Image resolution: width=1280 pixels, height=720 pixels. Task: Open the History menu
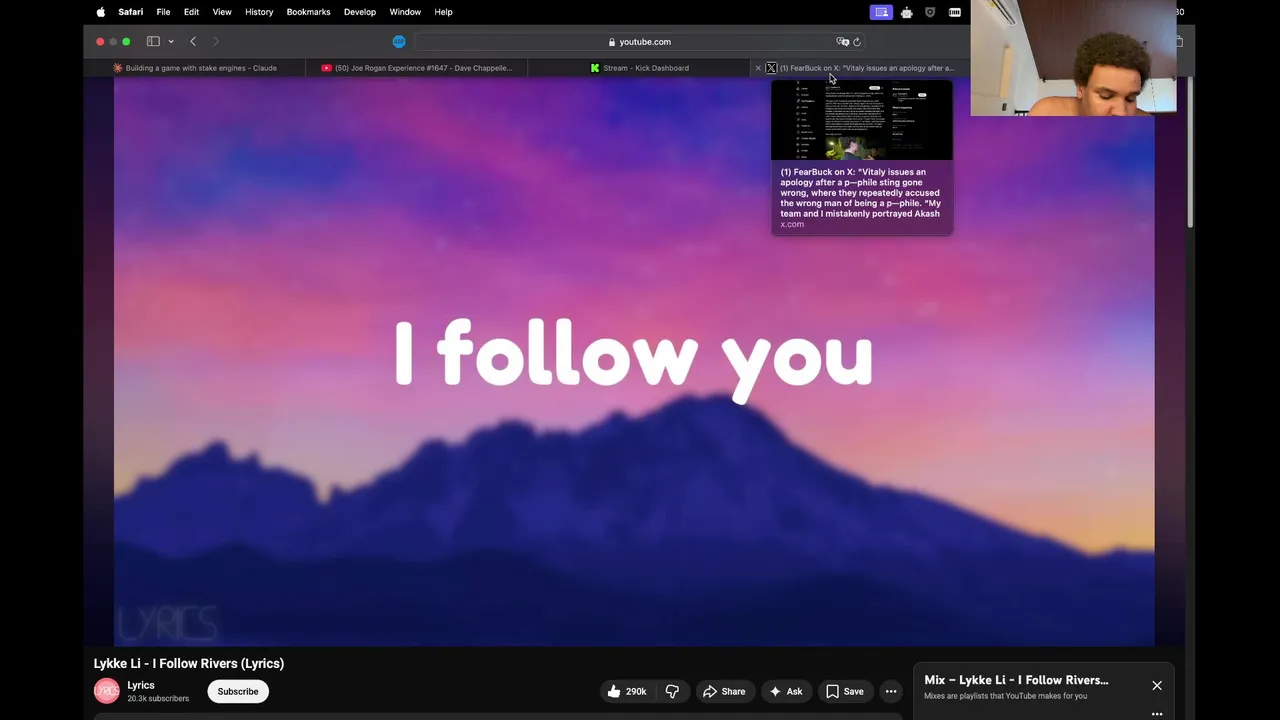259,12
